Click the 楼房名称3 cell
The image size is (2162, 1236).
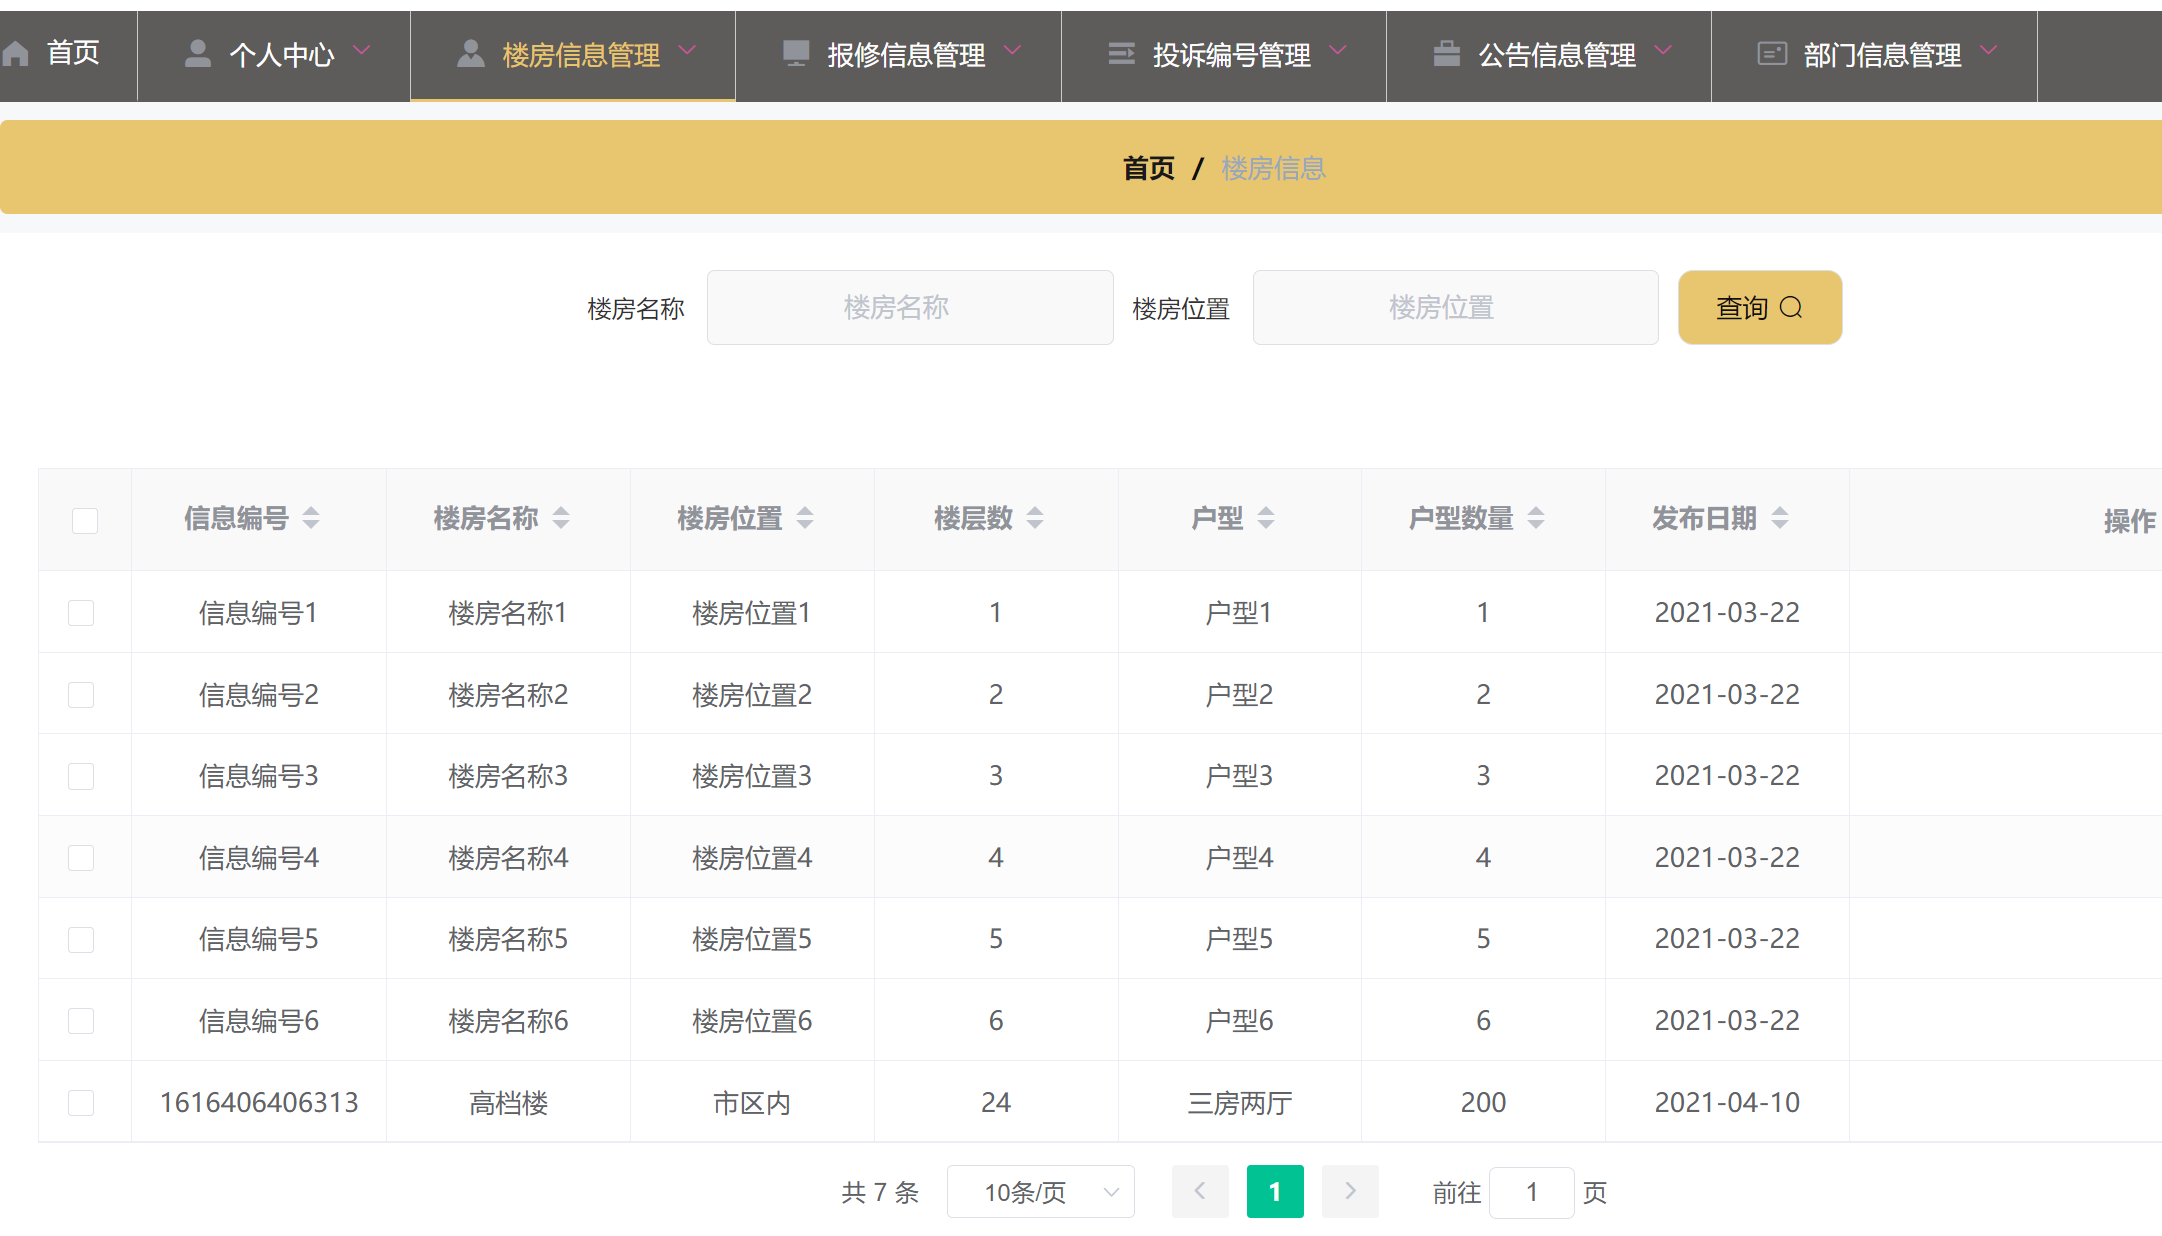[508, 776]
